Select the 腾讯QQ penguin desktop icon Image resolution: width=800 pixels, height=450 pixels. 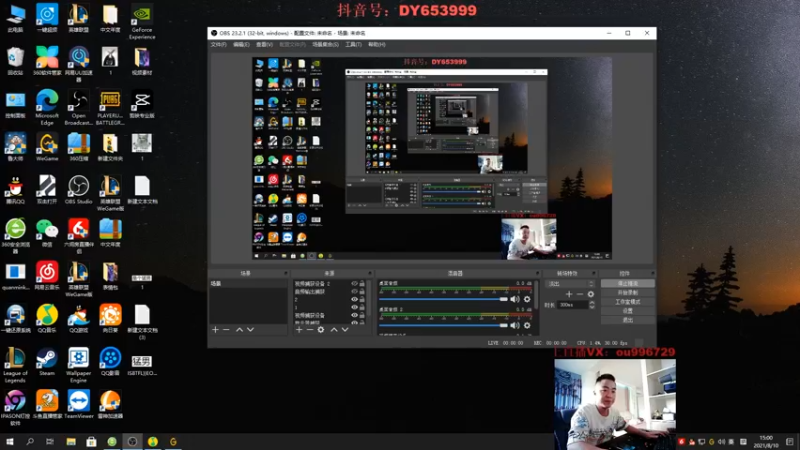(15, 190)
